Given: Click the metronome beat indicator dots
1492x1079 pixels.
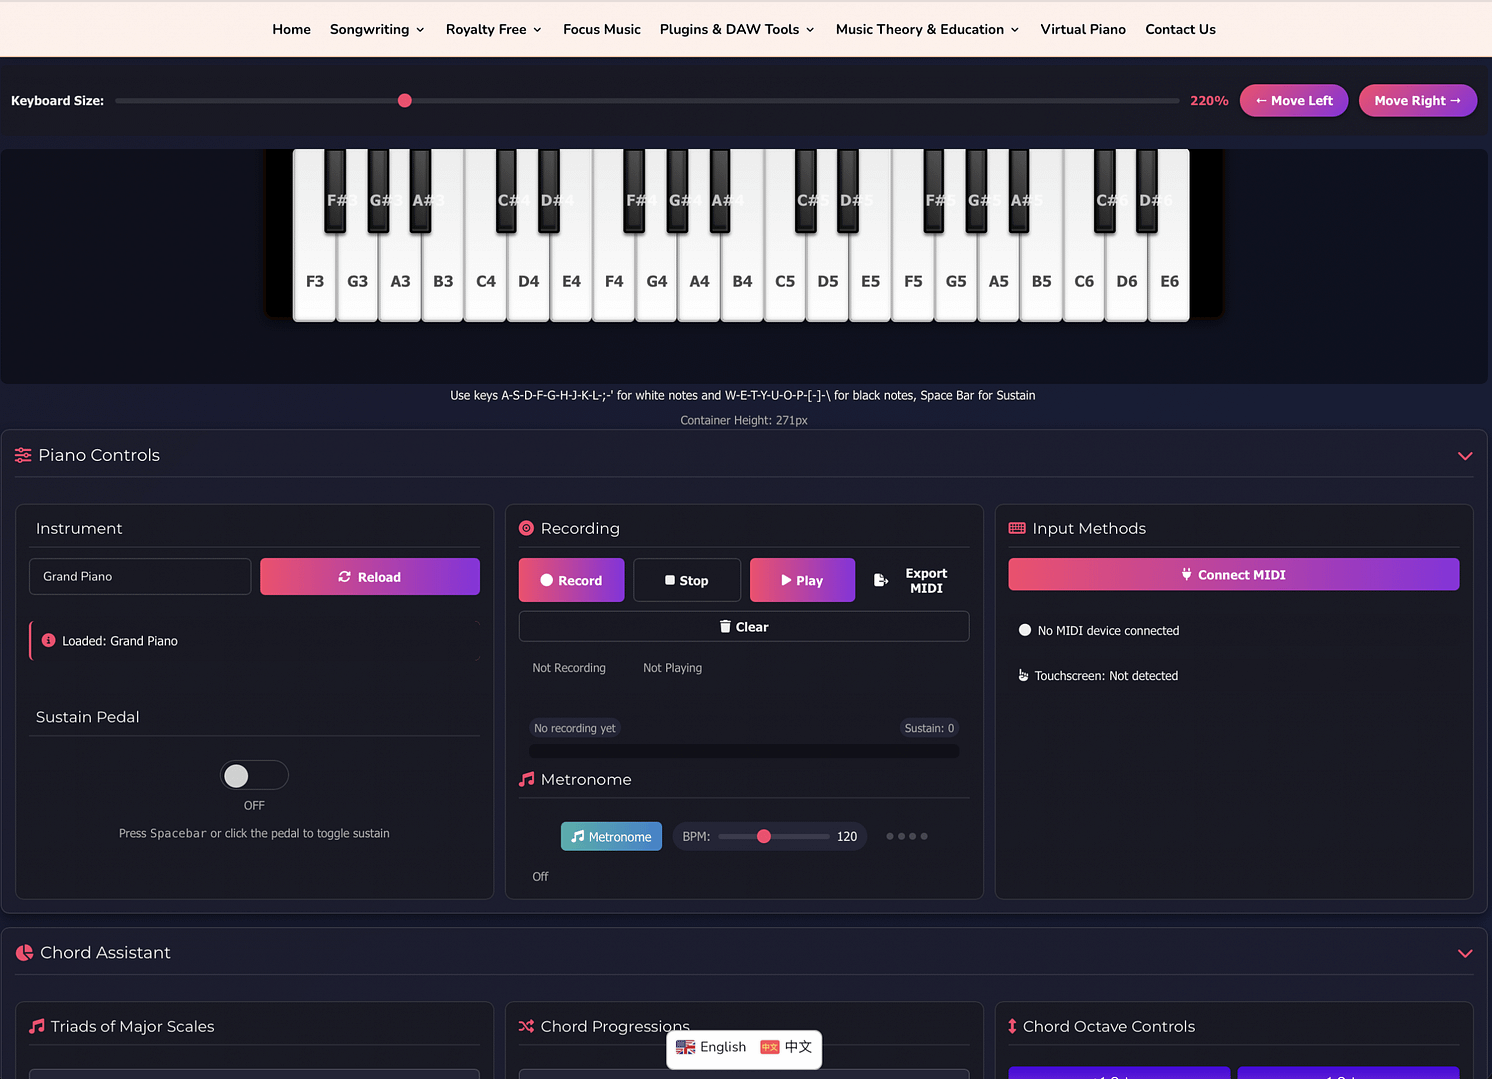Looking at the screenshot, I should [x=907, y=836].
